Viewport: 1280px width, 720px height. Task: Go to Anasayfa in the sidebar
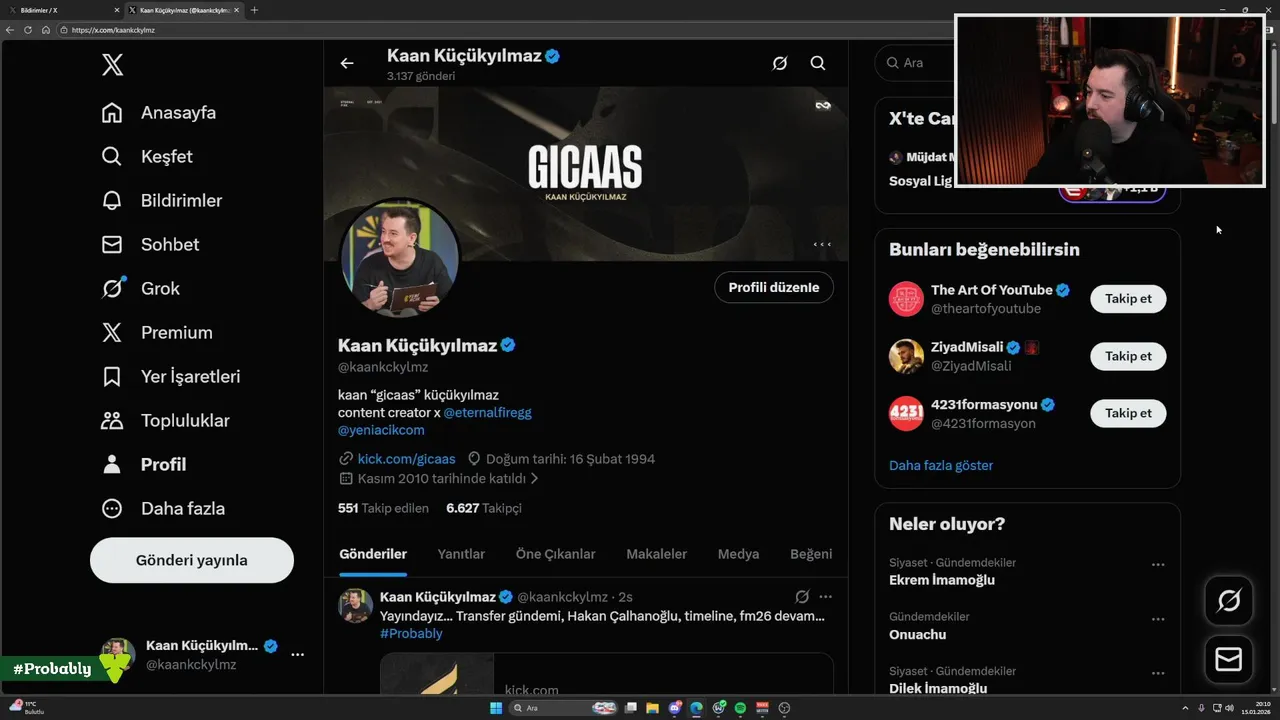[x=159, y=113]
